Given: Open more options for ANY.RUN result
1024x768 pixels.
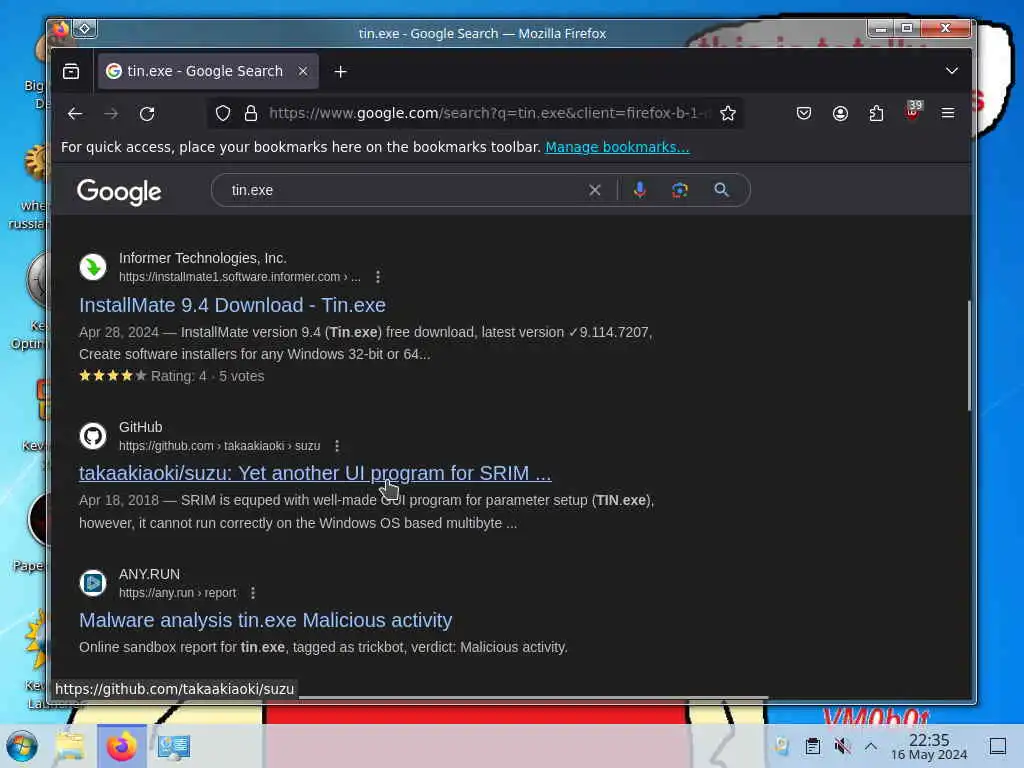Looking at the screenshot, I should point(253,593).
